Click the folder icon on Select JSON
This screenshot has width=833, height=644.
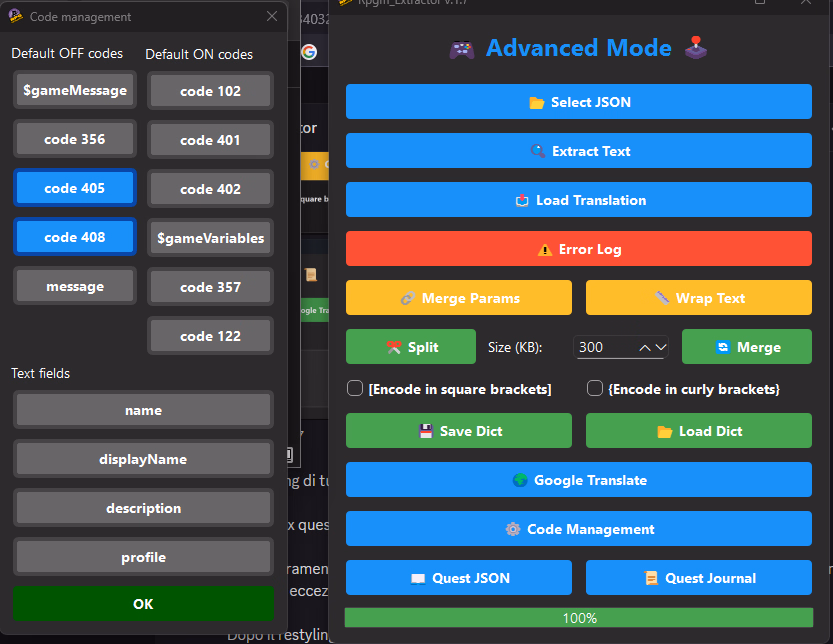pos(535,102)
